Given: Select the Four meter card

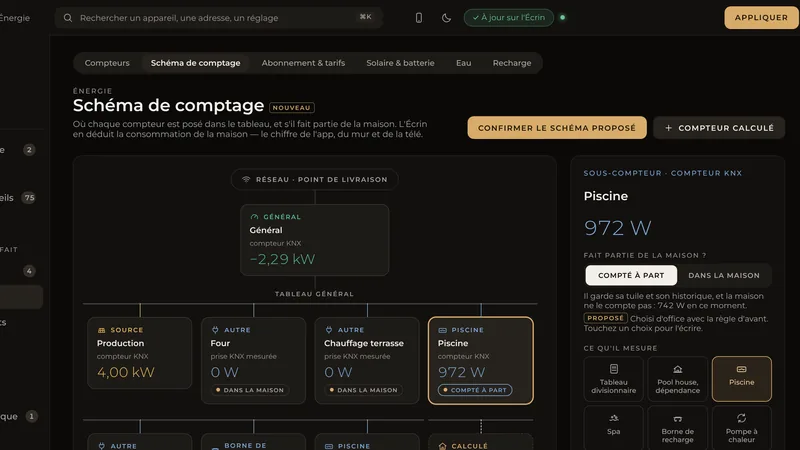Looking at the screenshot, I should [254, 361].
